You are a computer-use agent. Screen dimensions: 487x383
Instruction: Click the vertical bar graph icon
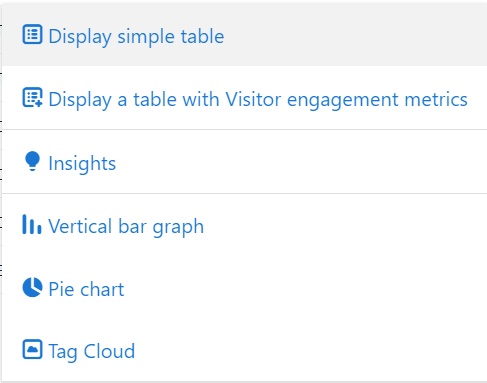pos(32,224)
